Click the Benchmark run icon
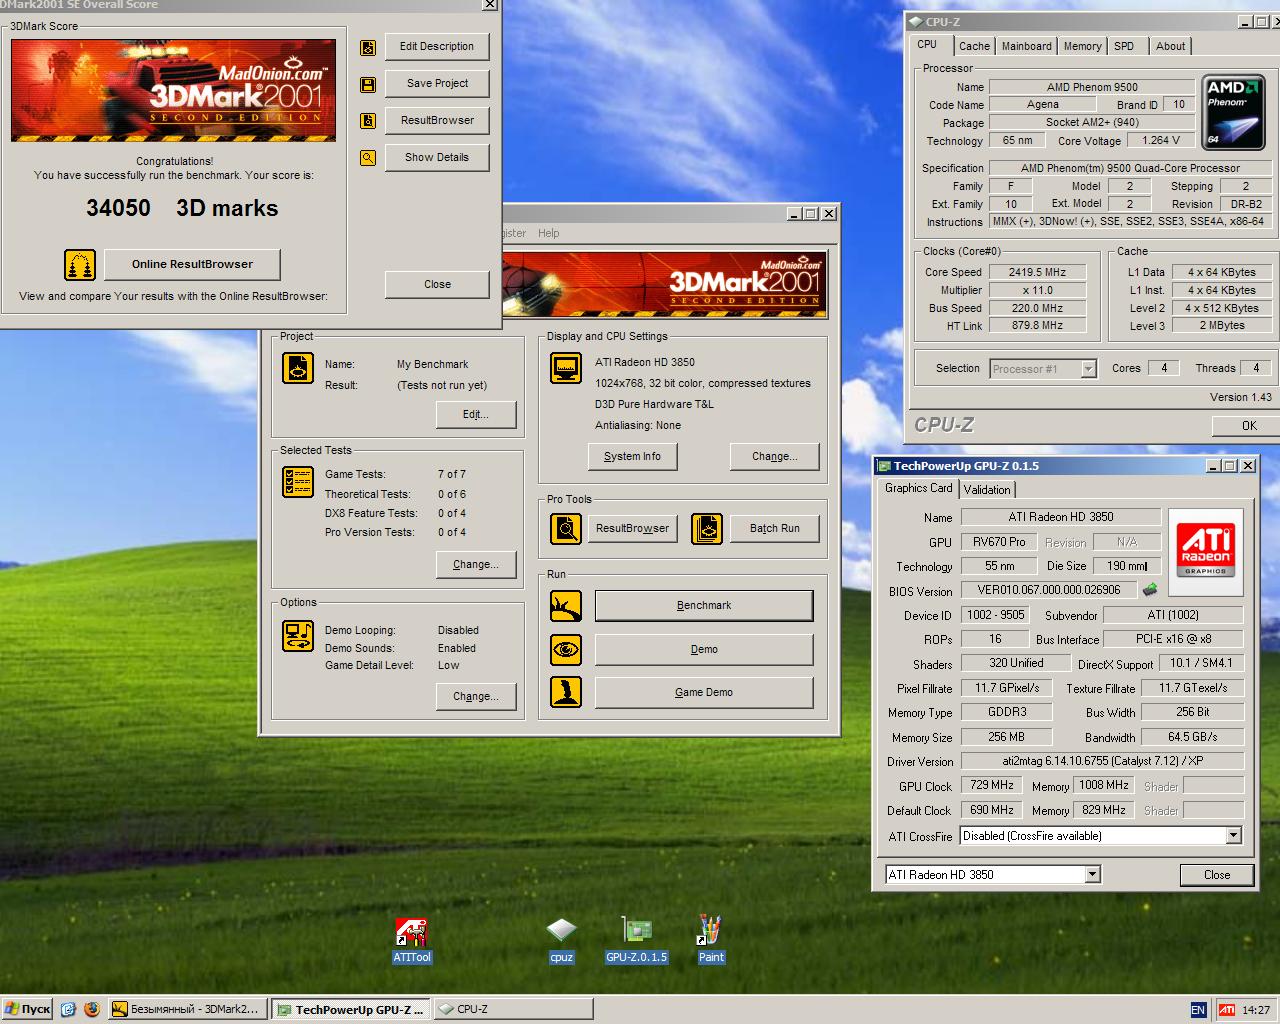The image size is (1280, 1024). (x=566, y=606)
